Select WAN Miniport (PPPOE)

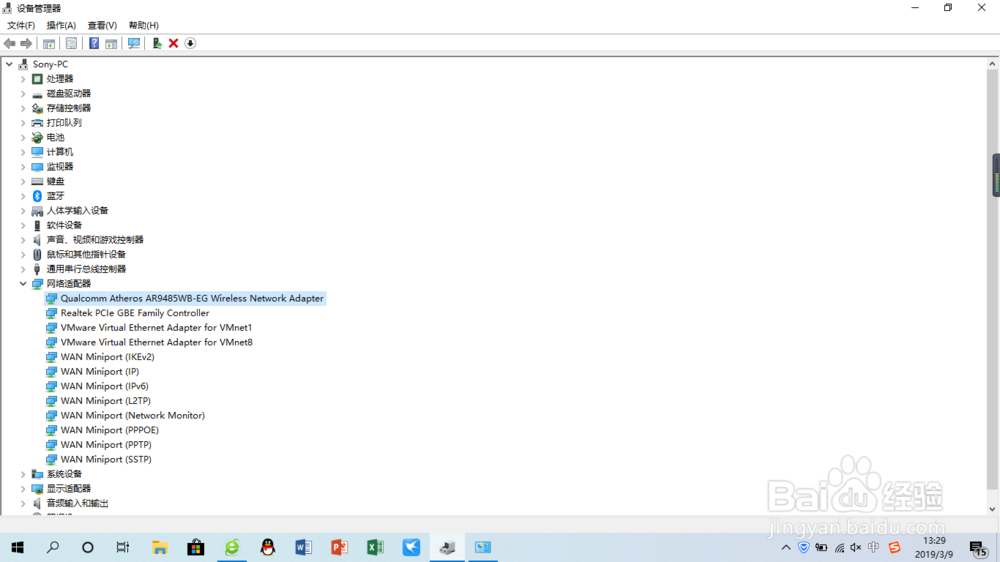pos(110,431)
